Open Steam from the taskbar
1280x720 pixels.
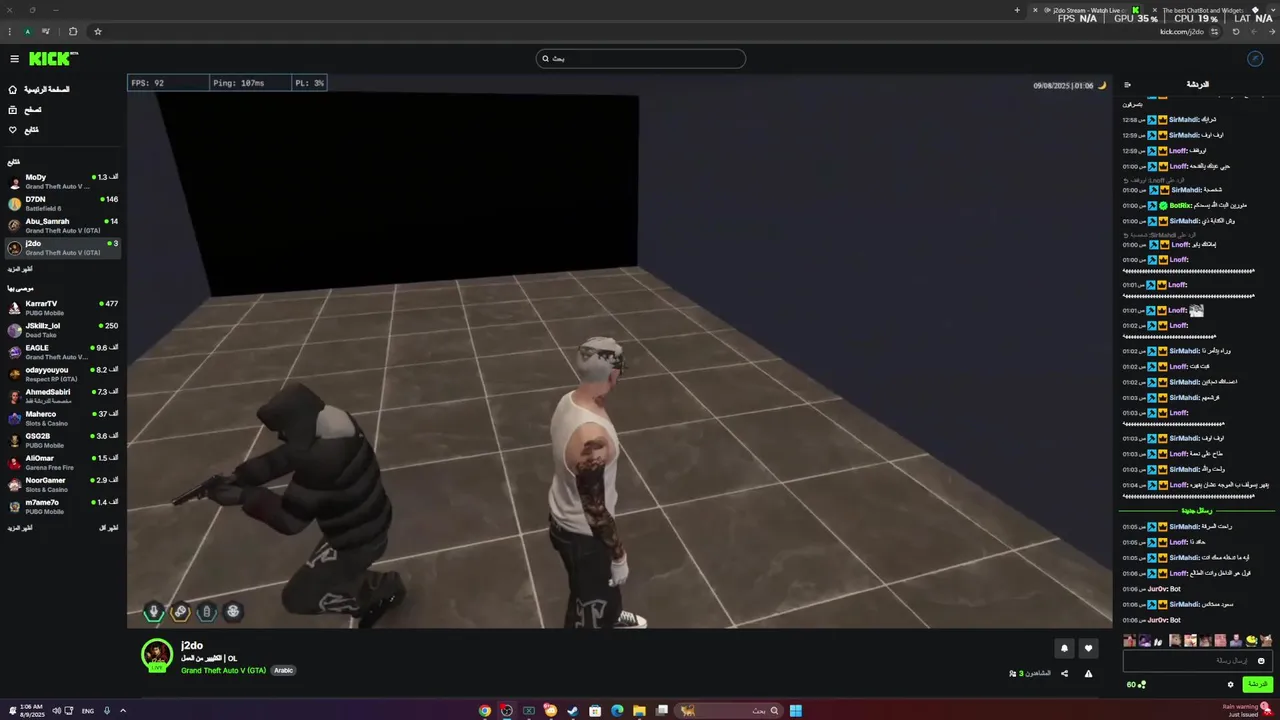coord(573,711)
